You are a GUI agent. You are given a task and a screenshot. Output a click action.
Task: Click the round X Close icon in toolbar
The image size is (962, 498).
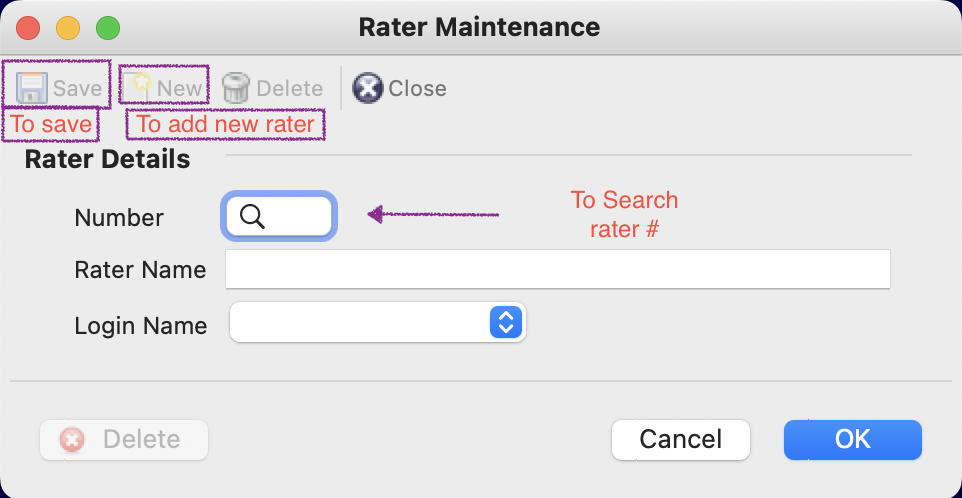pos(367,88)
